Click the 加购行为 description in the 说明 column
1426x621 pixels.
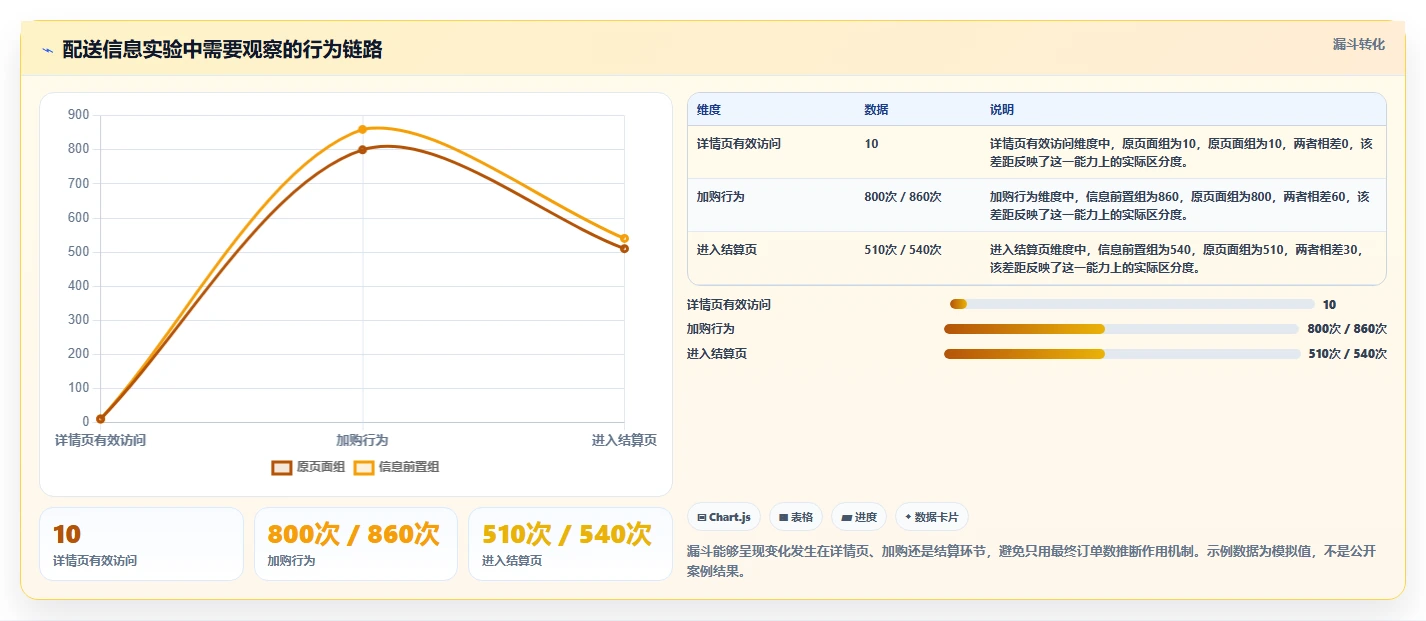(x=1180, y=205)
